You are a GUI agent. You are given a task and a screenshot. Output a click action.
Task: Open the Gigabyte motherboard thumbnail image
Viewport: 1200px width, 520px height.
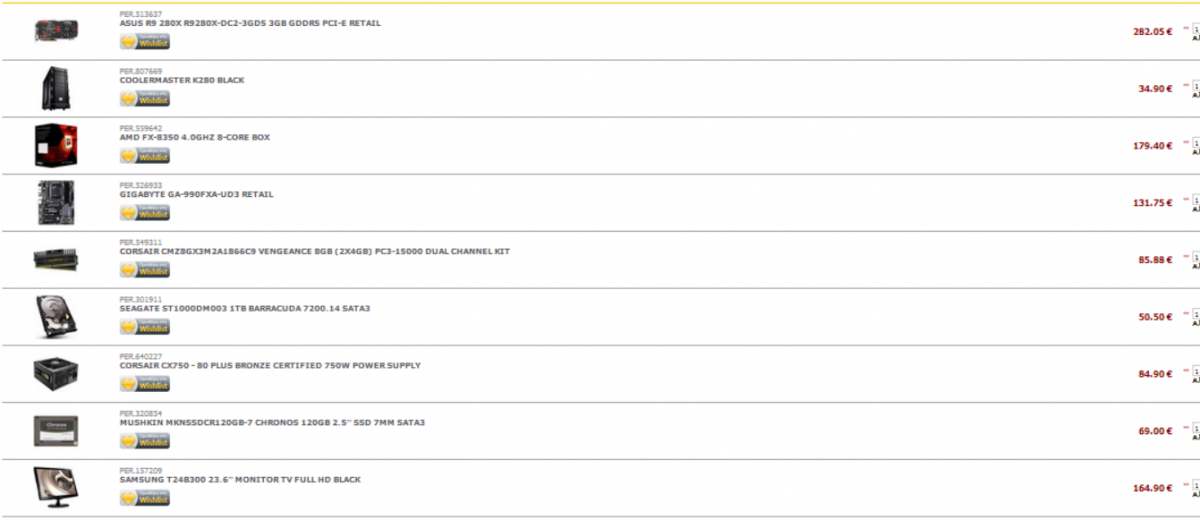56,202
